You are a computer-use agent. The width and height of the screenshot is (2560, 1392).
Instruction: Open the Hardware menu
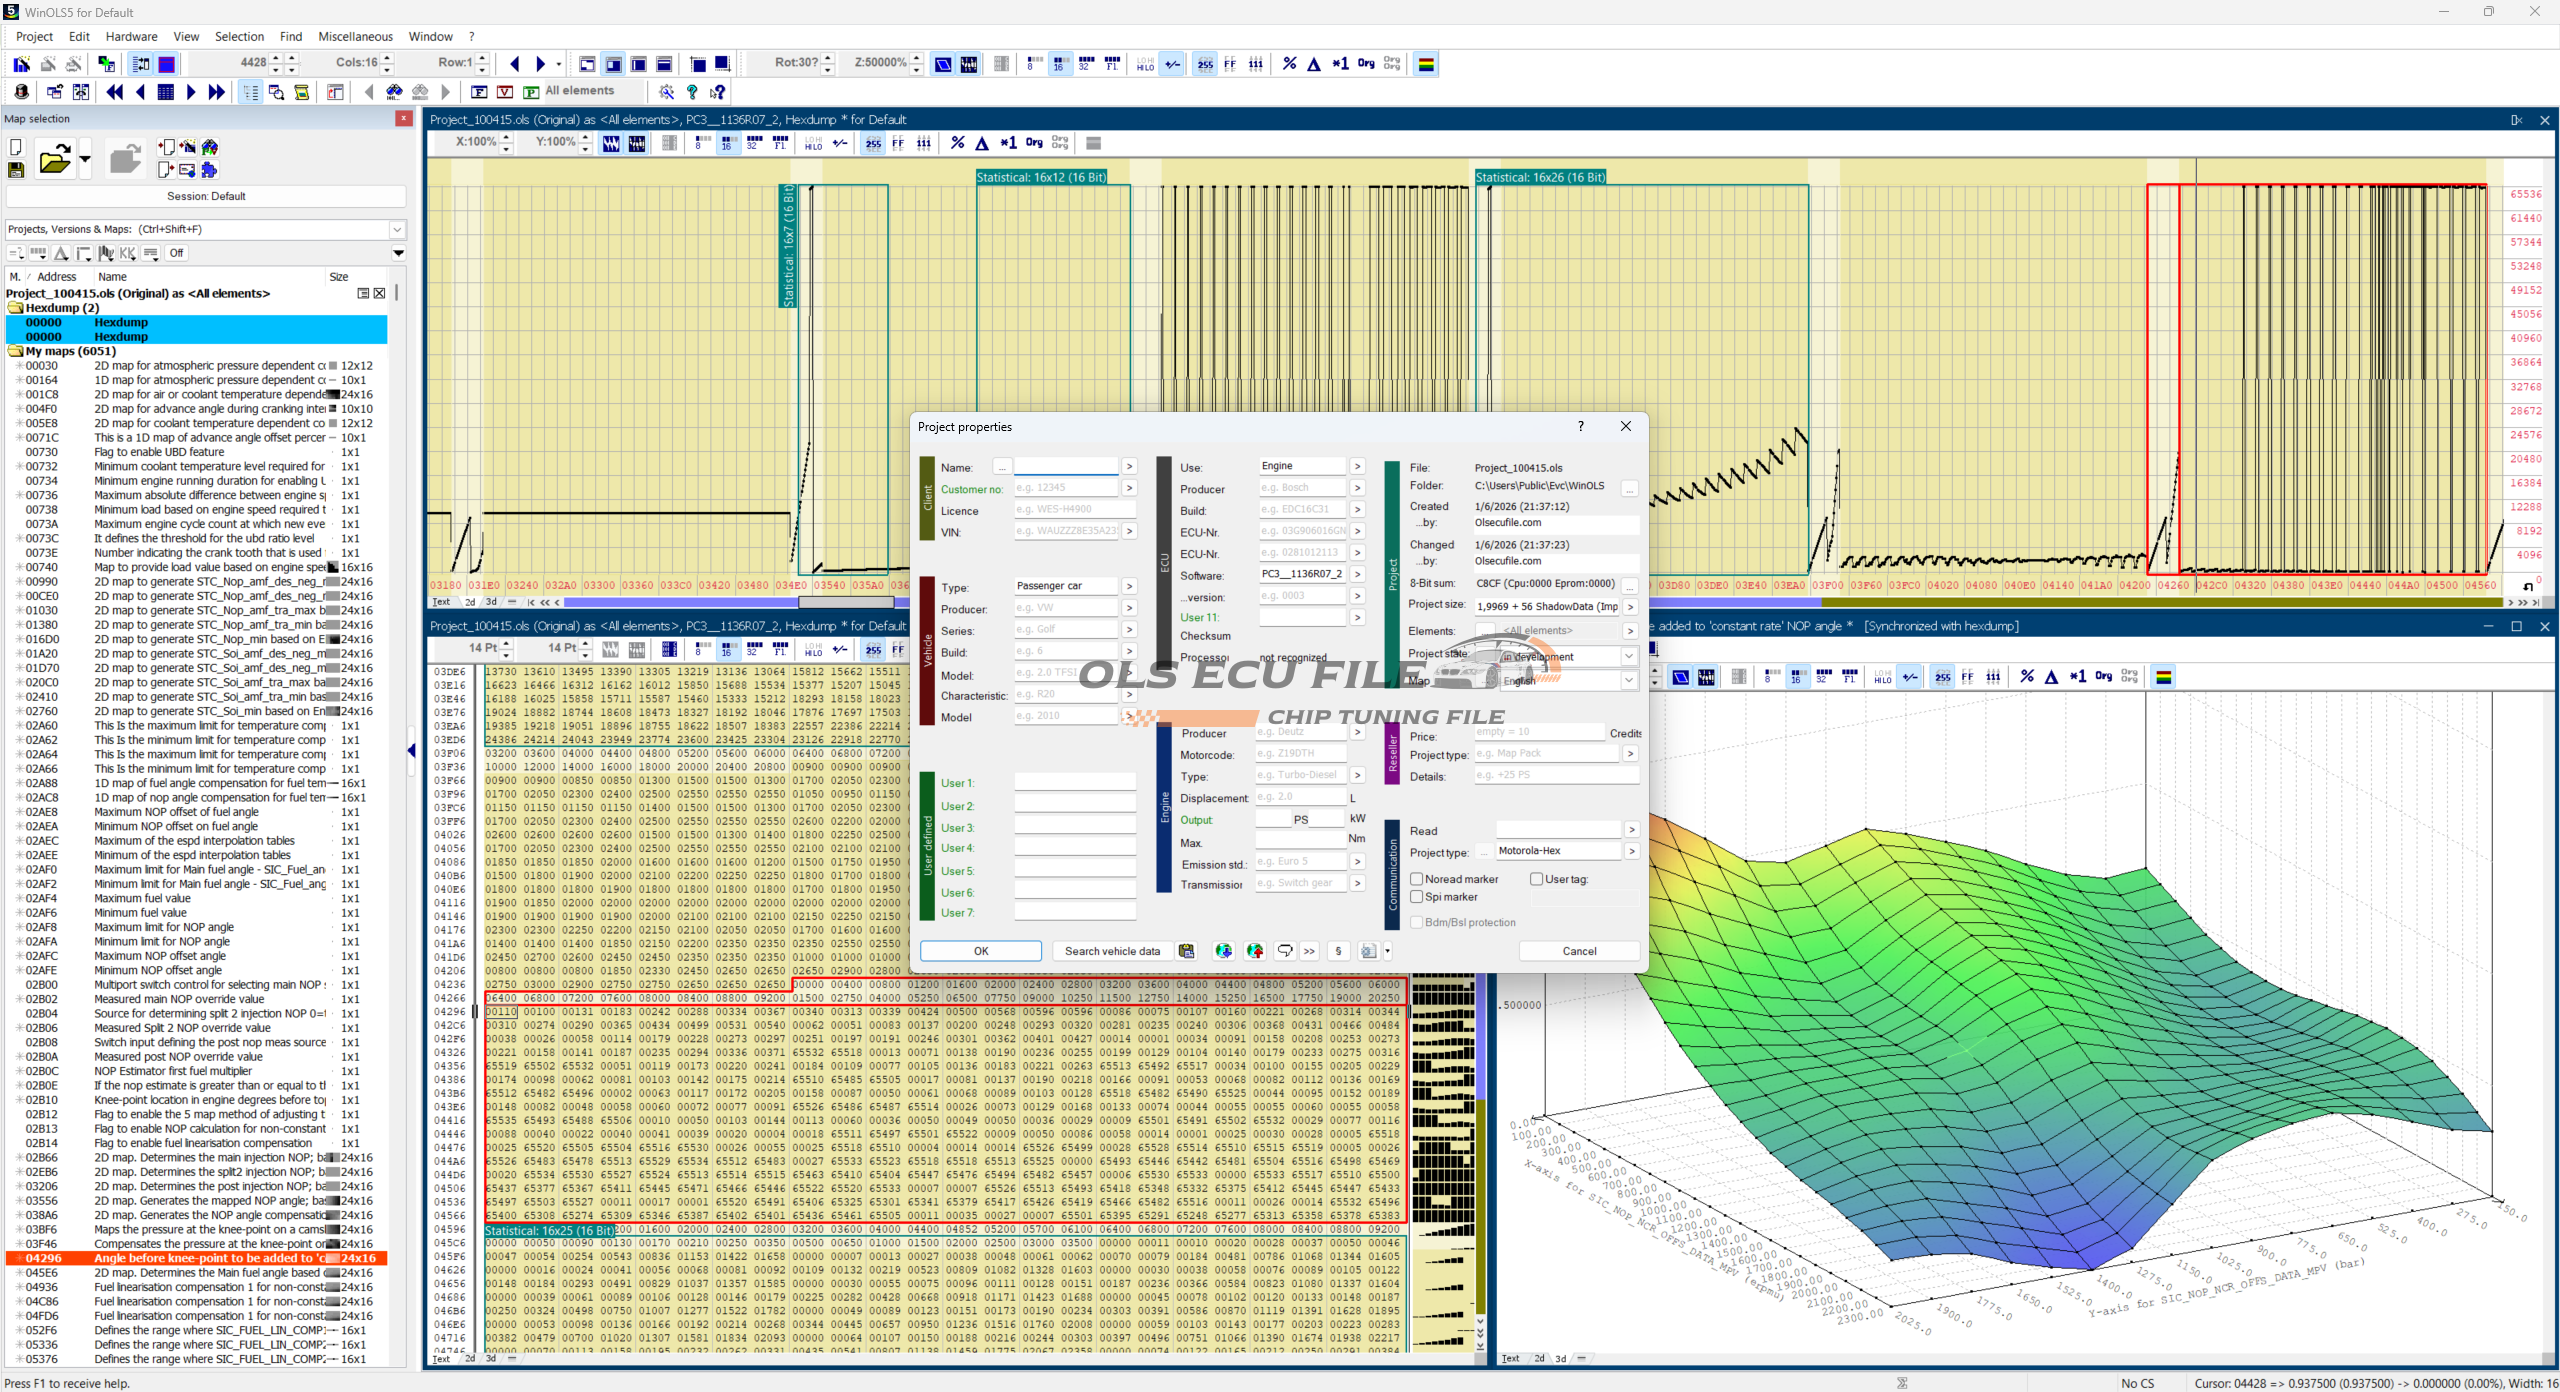(x=131, y=36)
